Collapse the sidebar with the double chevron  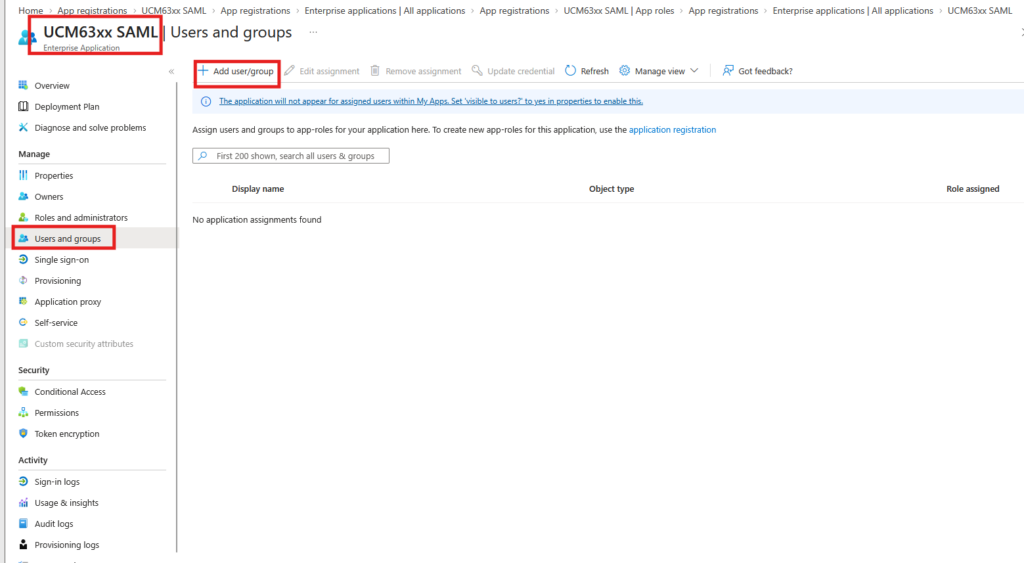171,71
